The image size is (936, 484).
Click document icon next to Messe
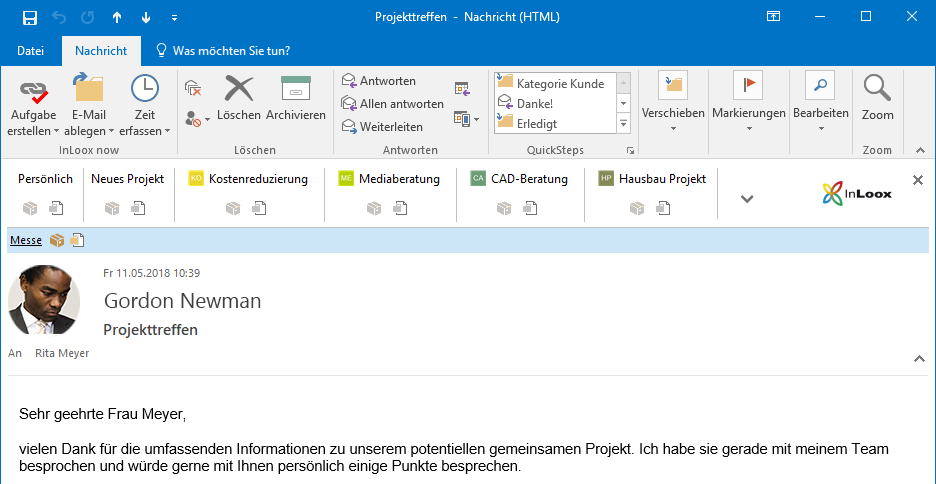pyautogui.click(x=77, y=240)
